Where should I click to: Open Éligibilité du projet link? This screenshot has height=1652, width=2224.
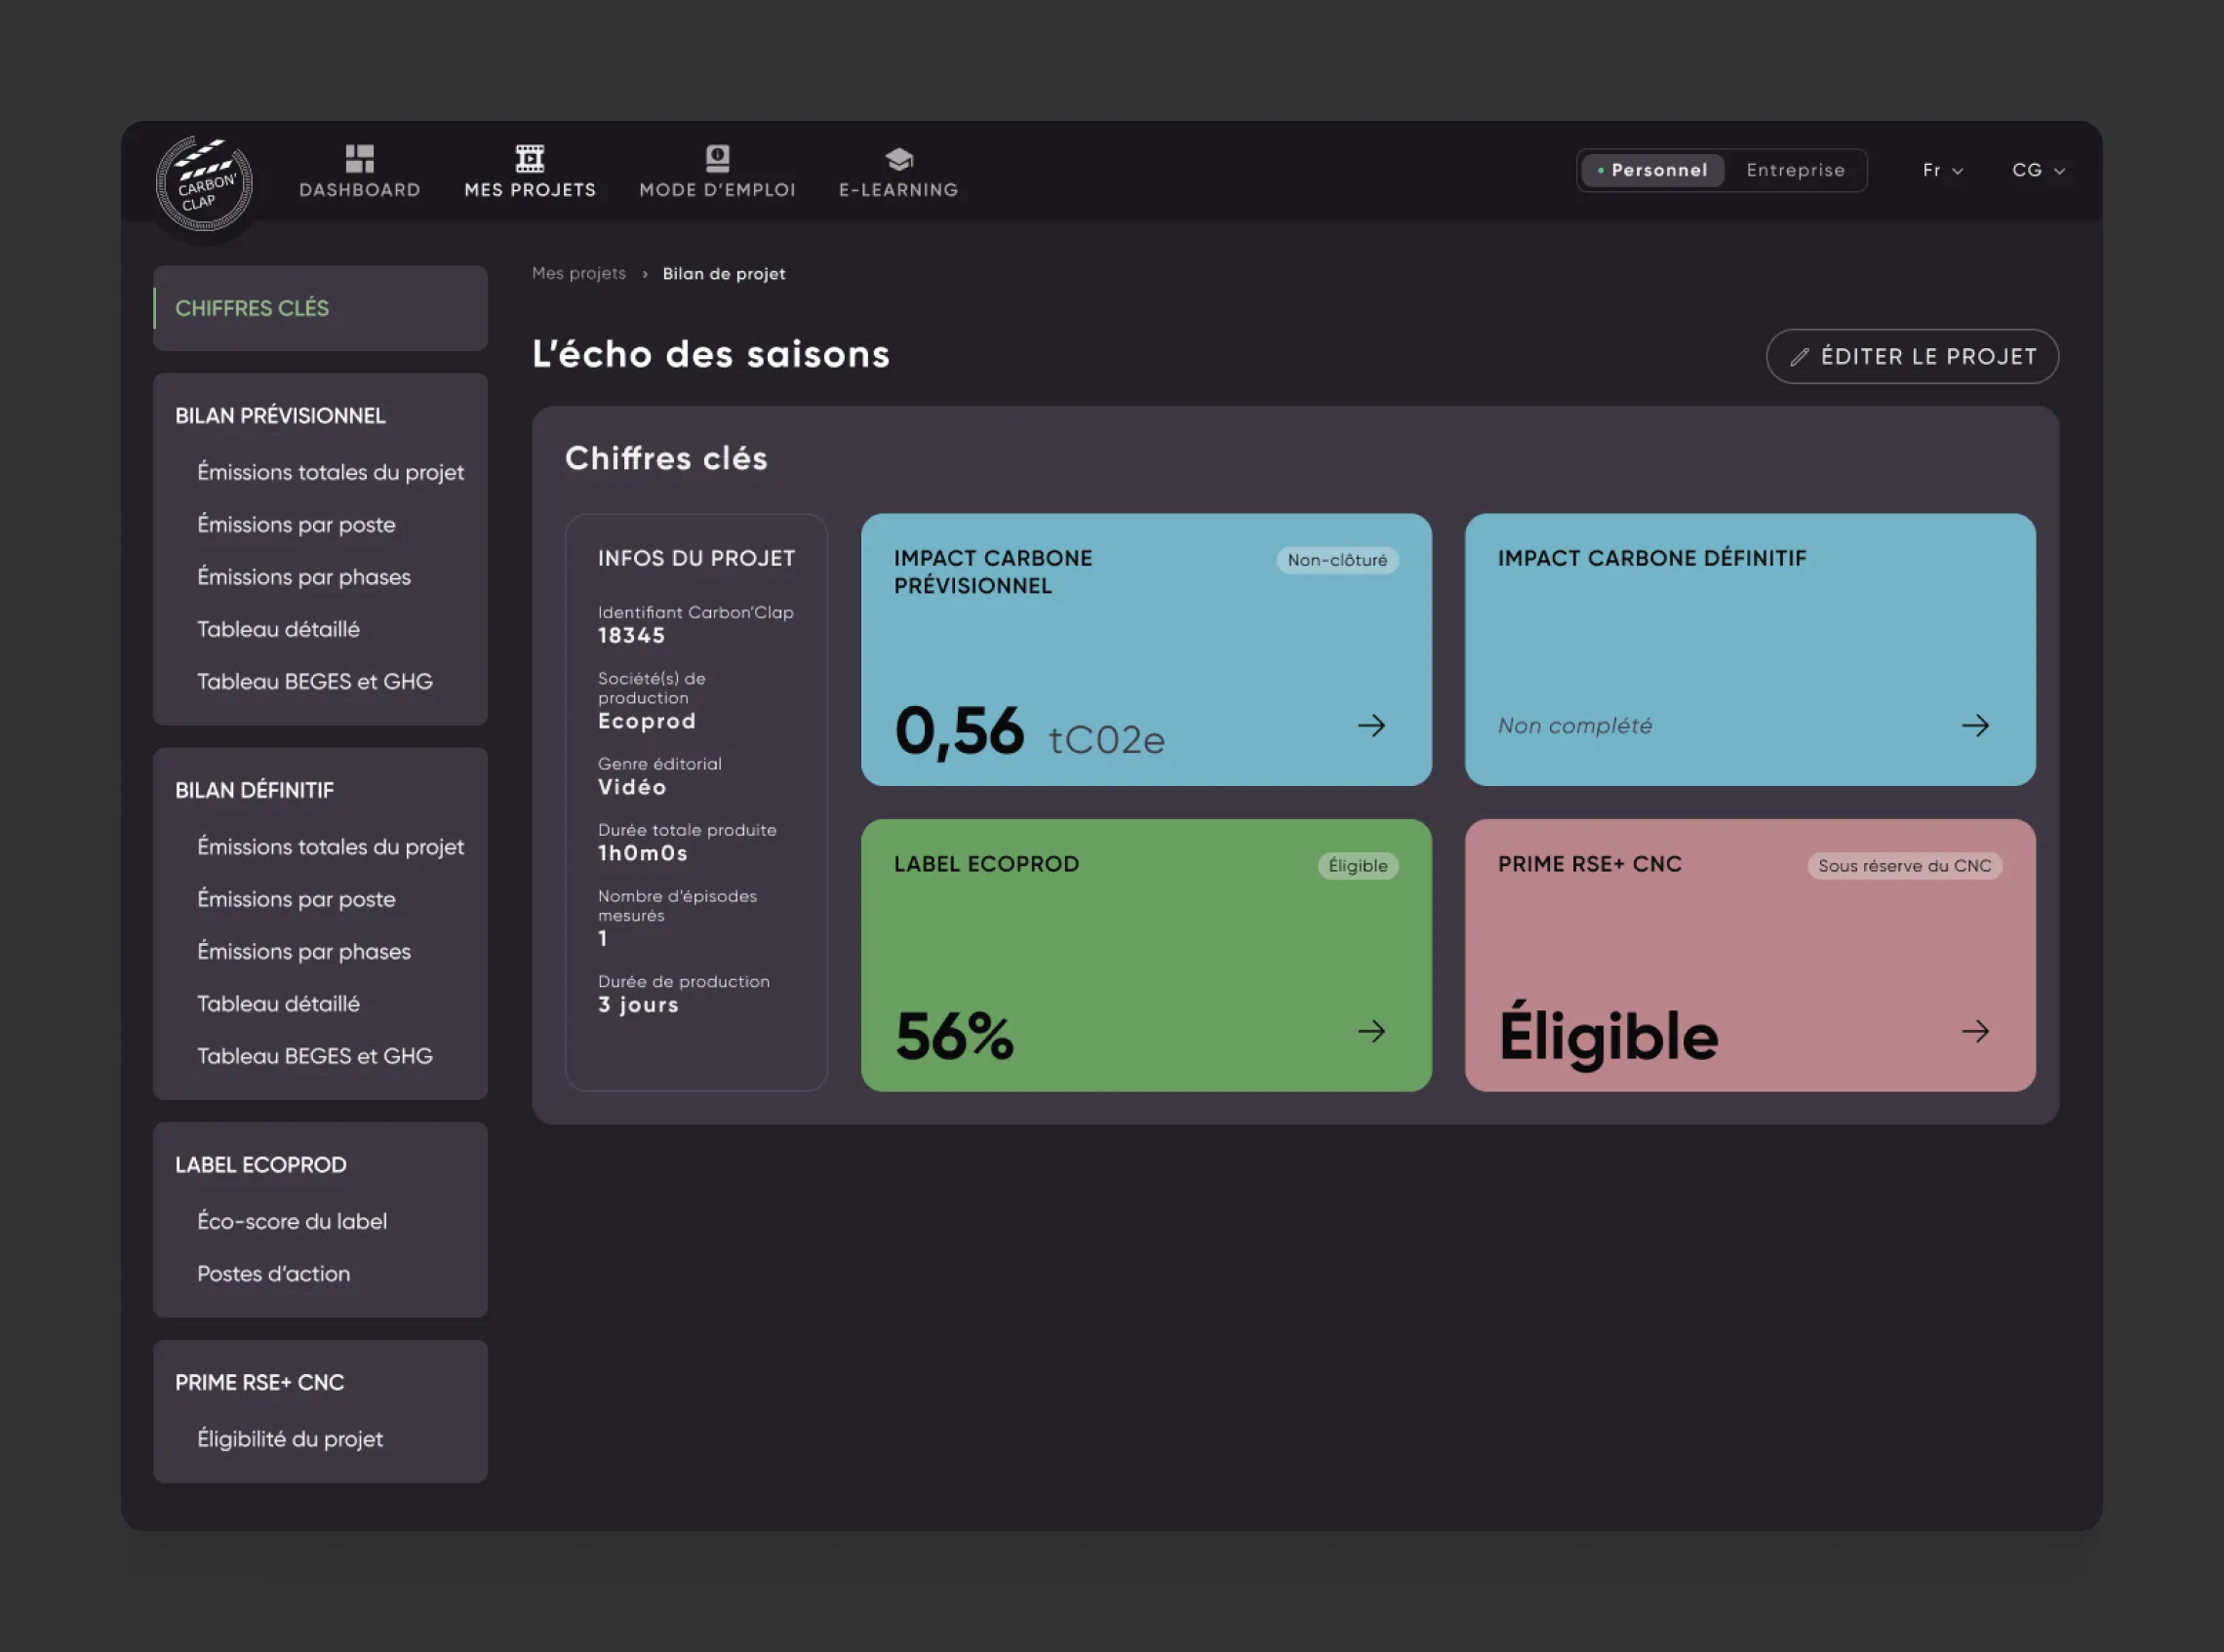pos(290,1439)
